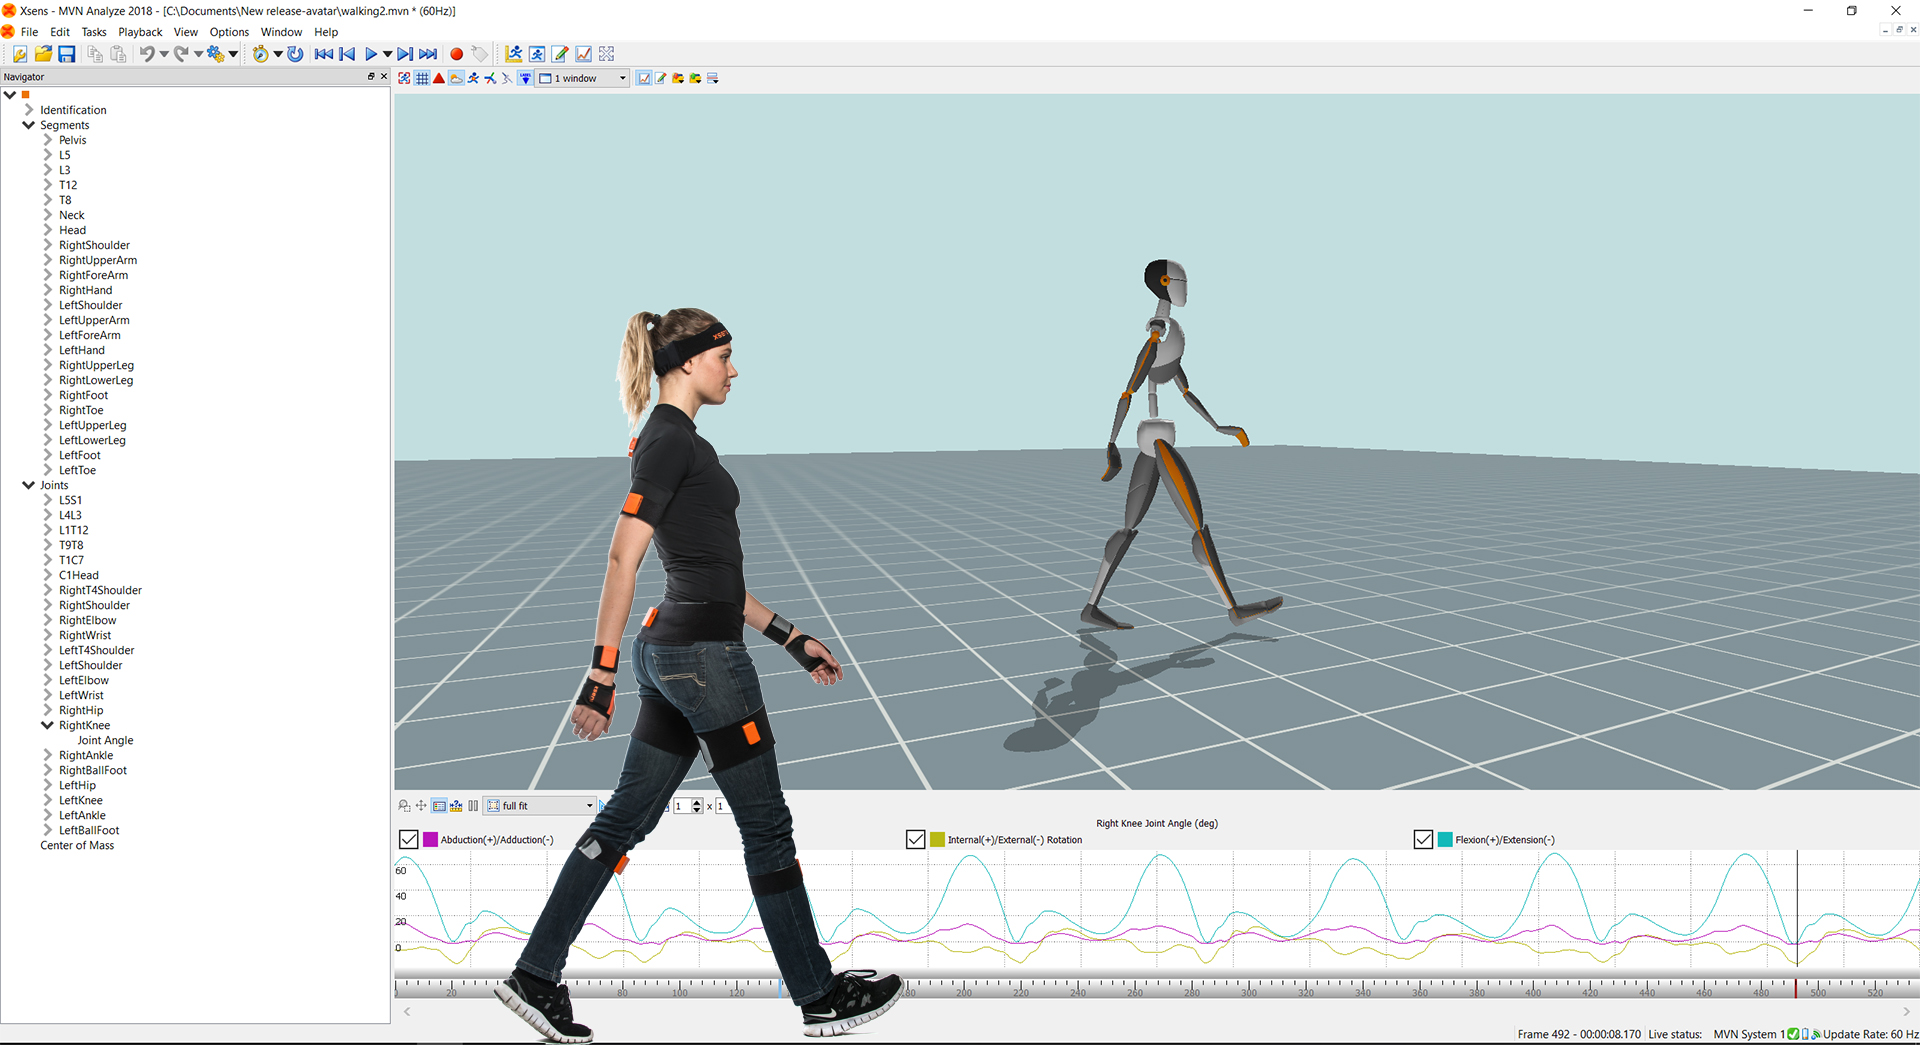Screen dimensions: 1920x1045
Task: Toggle the sky cloud background icon
Action: [456, 78]
